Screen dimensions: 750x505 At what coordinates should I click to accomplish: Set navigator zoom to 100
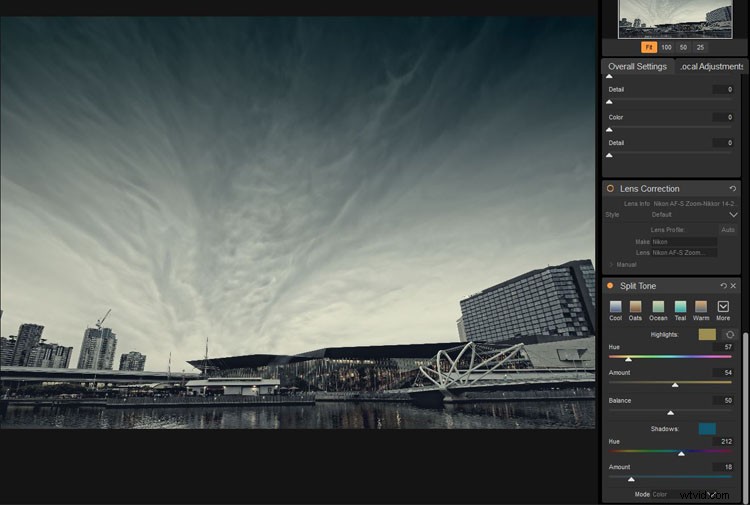coord(666,47)
